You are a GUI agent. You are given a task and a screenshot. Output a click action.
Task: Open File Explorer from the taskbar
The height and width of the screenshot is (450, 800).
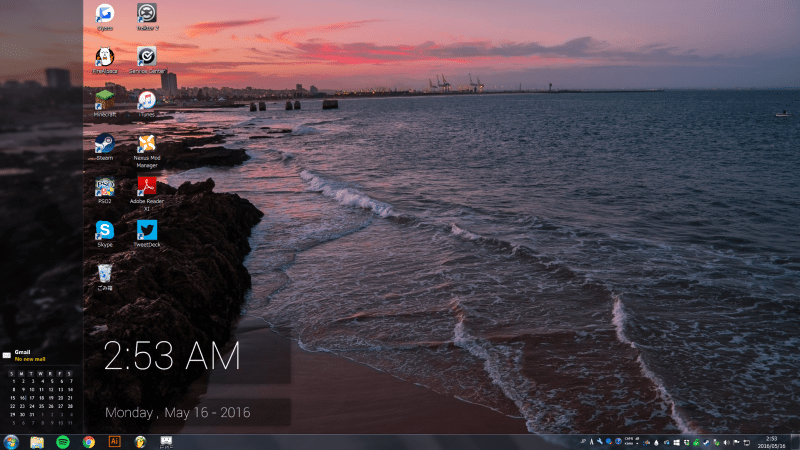coord(37,441)
